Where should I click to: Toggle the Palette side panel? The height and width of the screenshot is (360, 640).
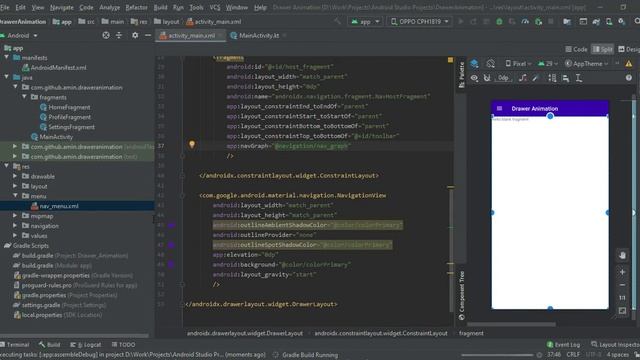click(462, 75)
